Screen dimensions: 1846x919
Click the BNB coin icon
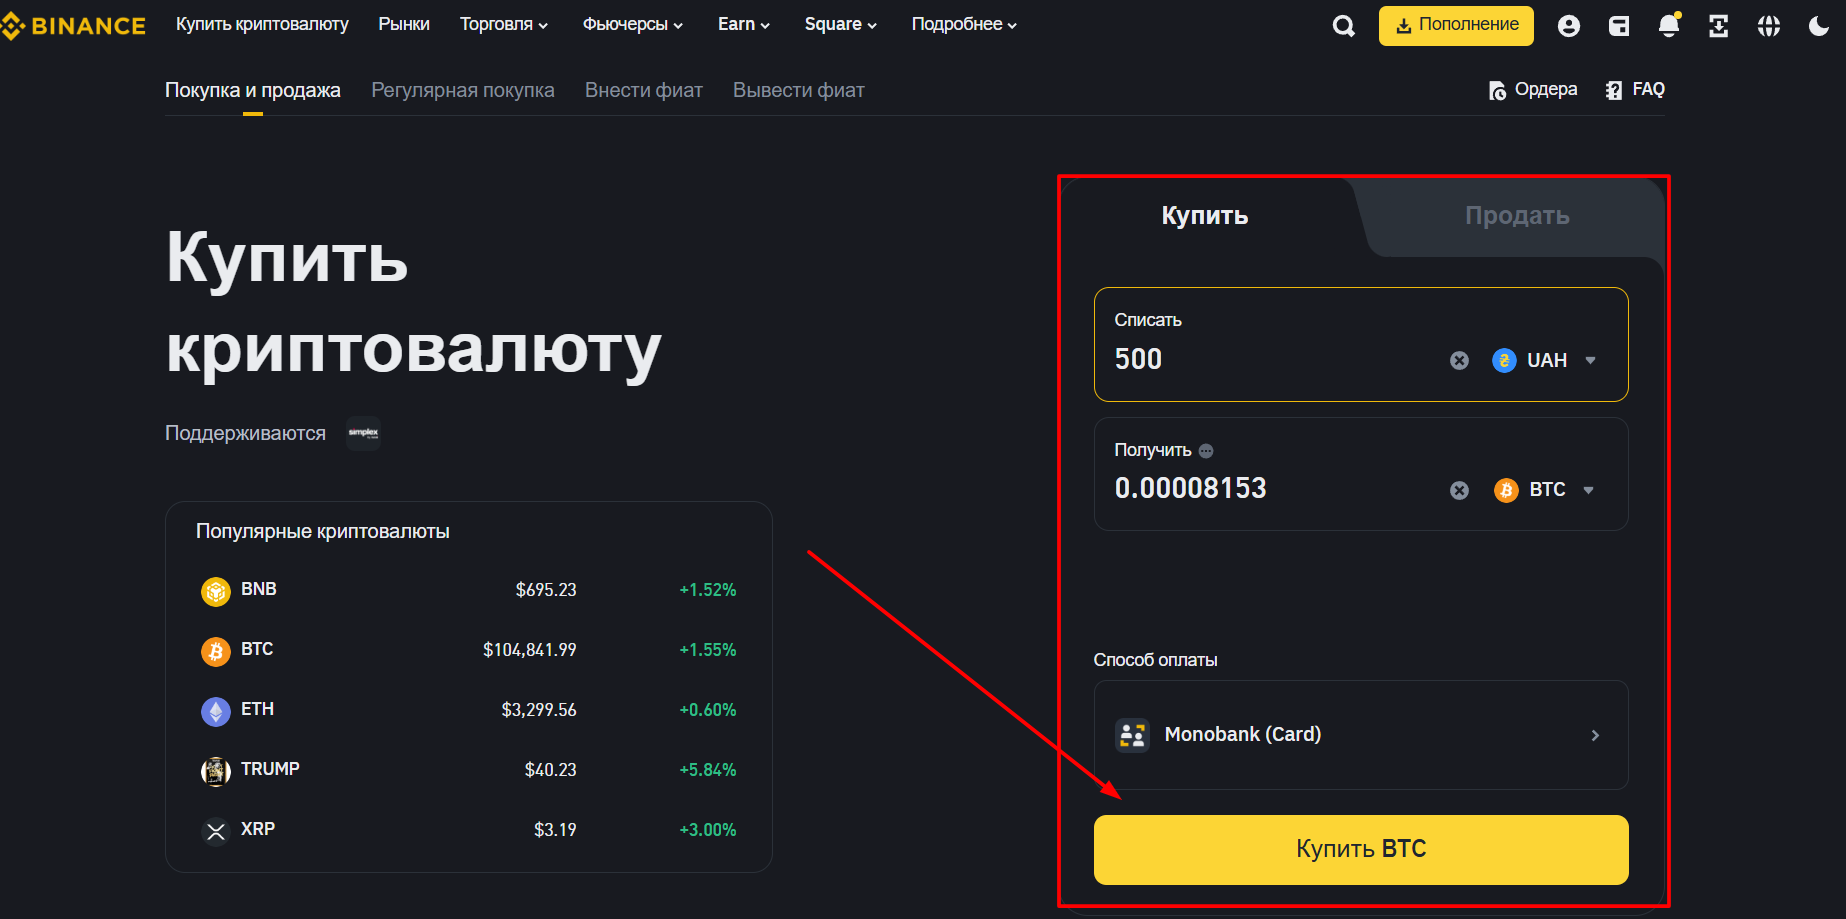[x=216, y=591]
